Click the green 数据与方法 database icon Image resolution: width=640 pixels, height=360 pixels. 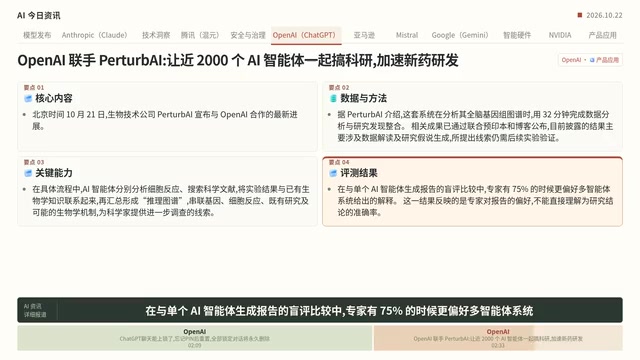pos(333,98)
